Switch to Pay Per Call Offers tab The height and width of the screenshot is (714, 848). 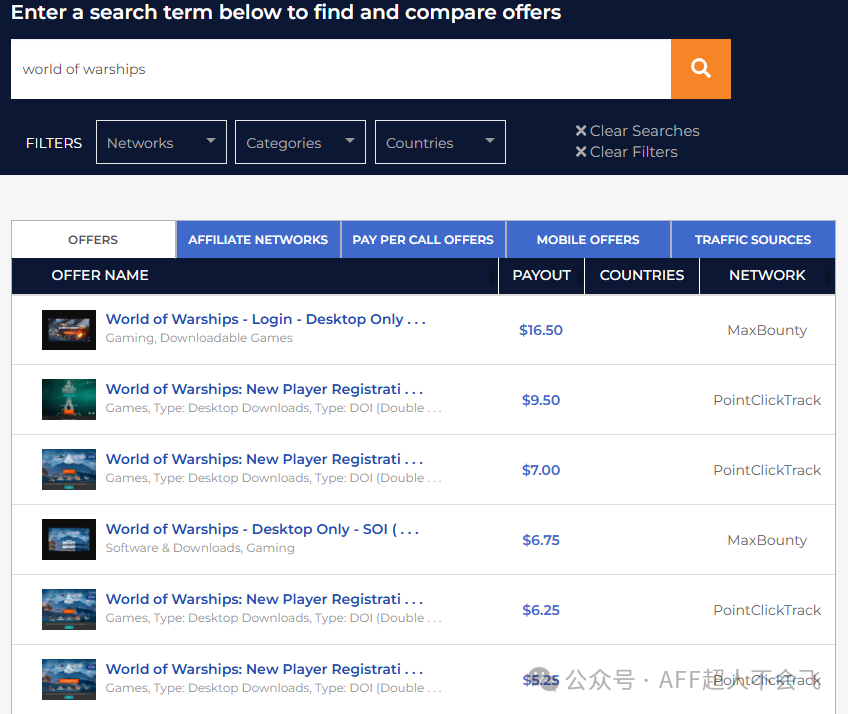click(x=423, y=240)
